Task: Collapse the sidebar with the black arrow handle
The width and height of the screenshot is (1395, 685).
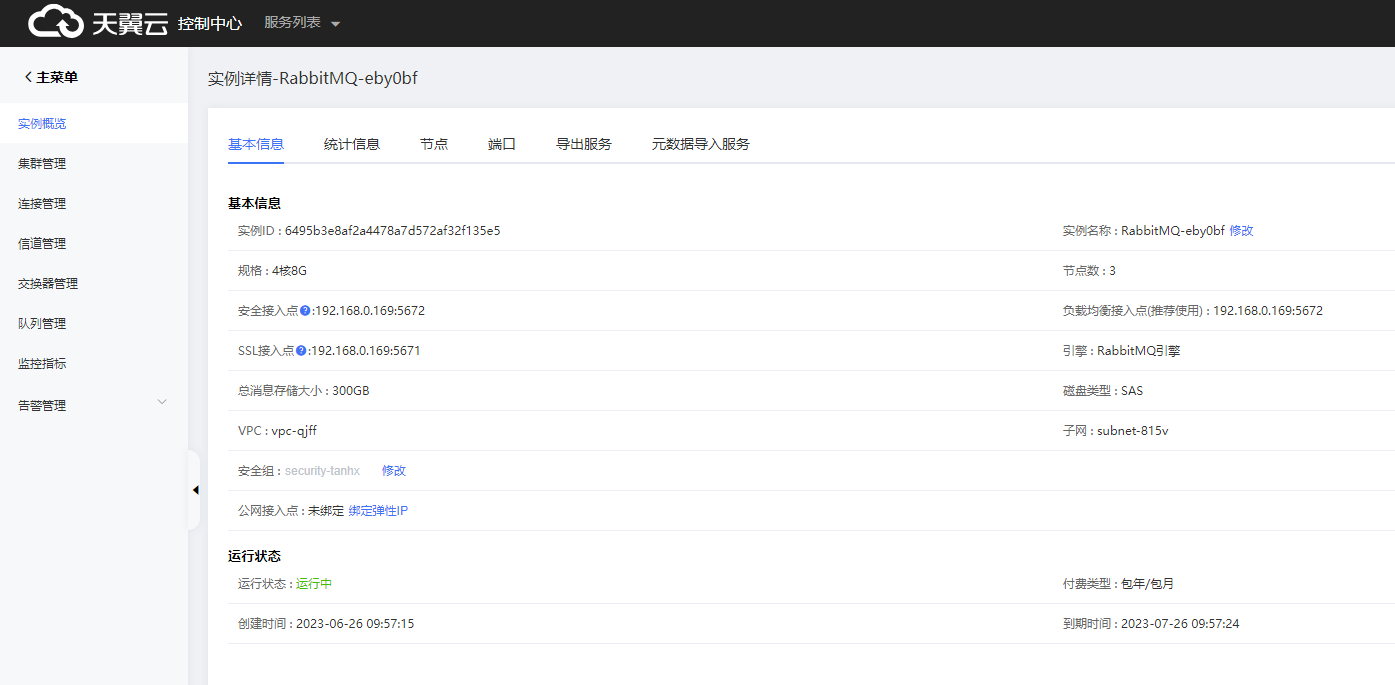Action: point(195,490)
